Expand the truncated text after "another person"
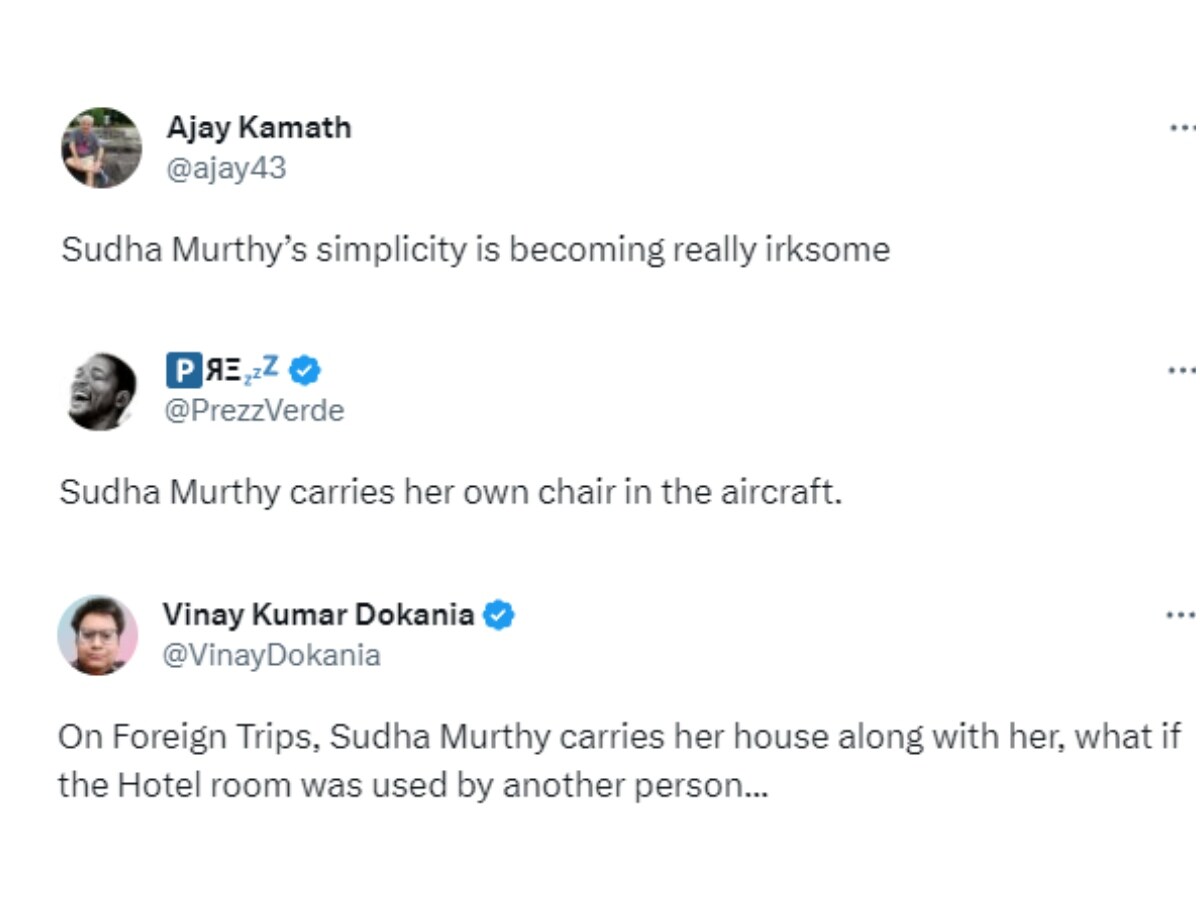 (x=756, y=786)
